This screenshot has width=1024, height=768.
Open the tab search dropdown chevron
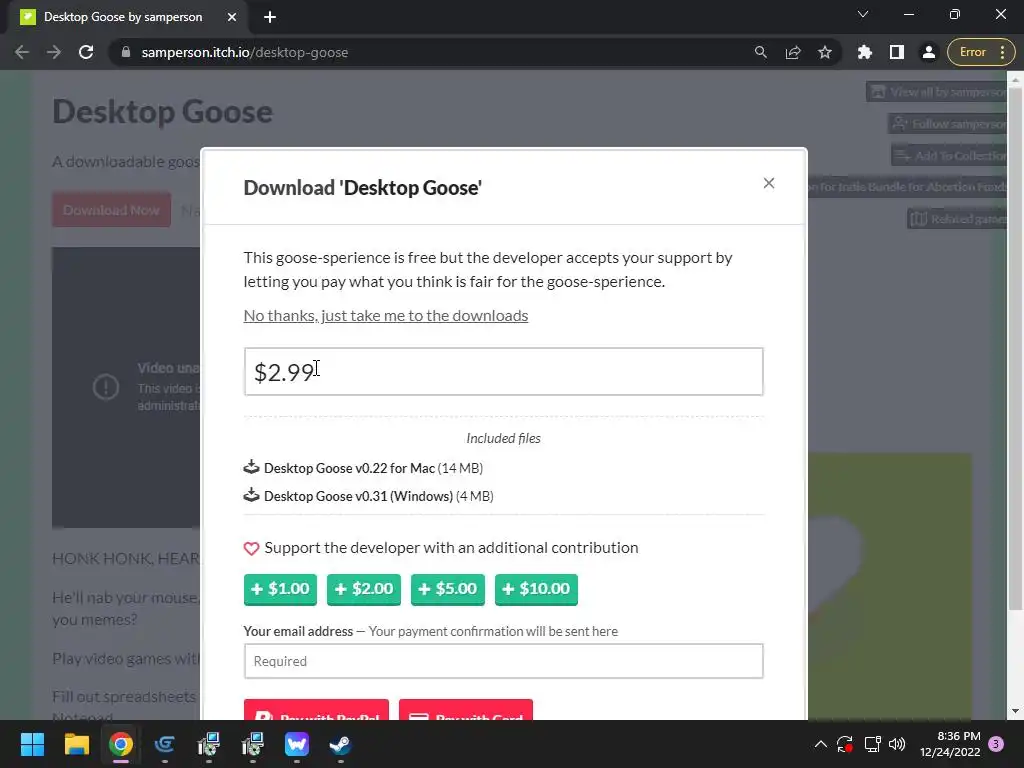tap(863, 14)
